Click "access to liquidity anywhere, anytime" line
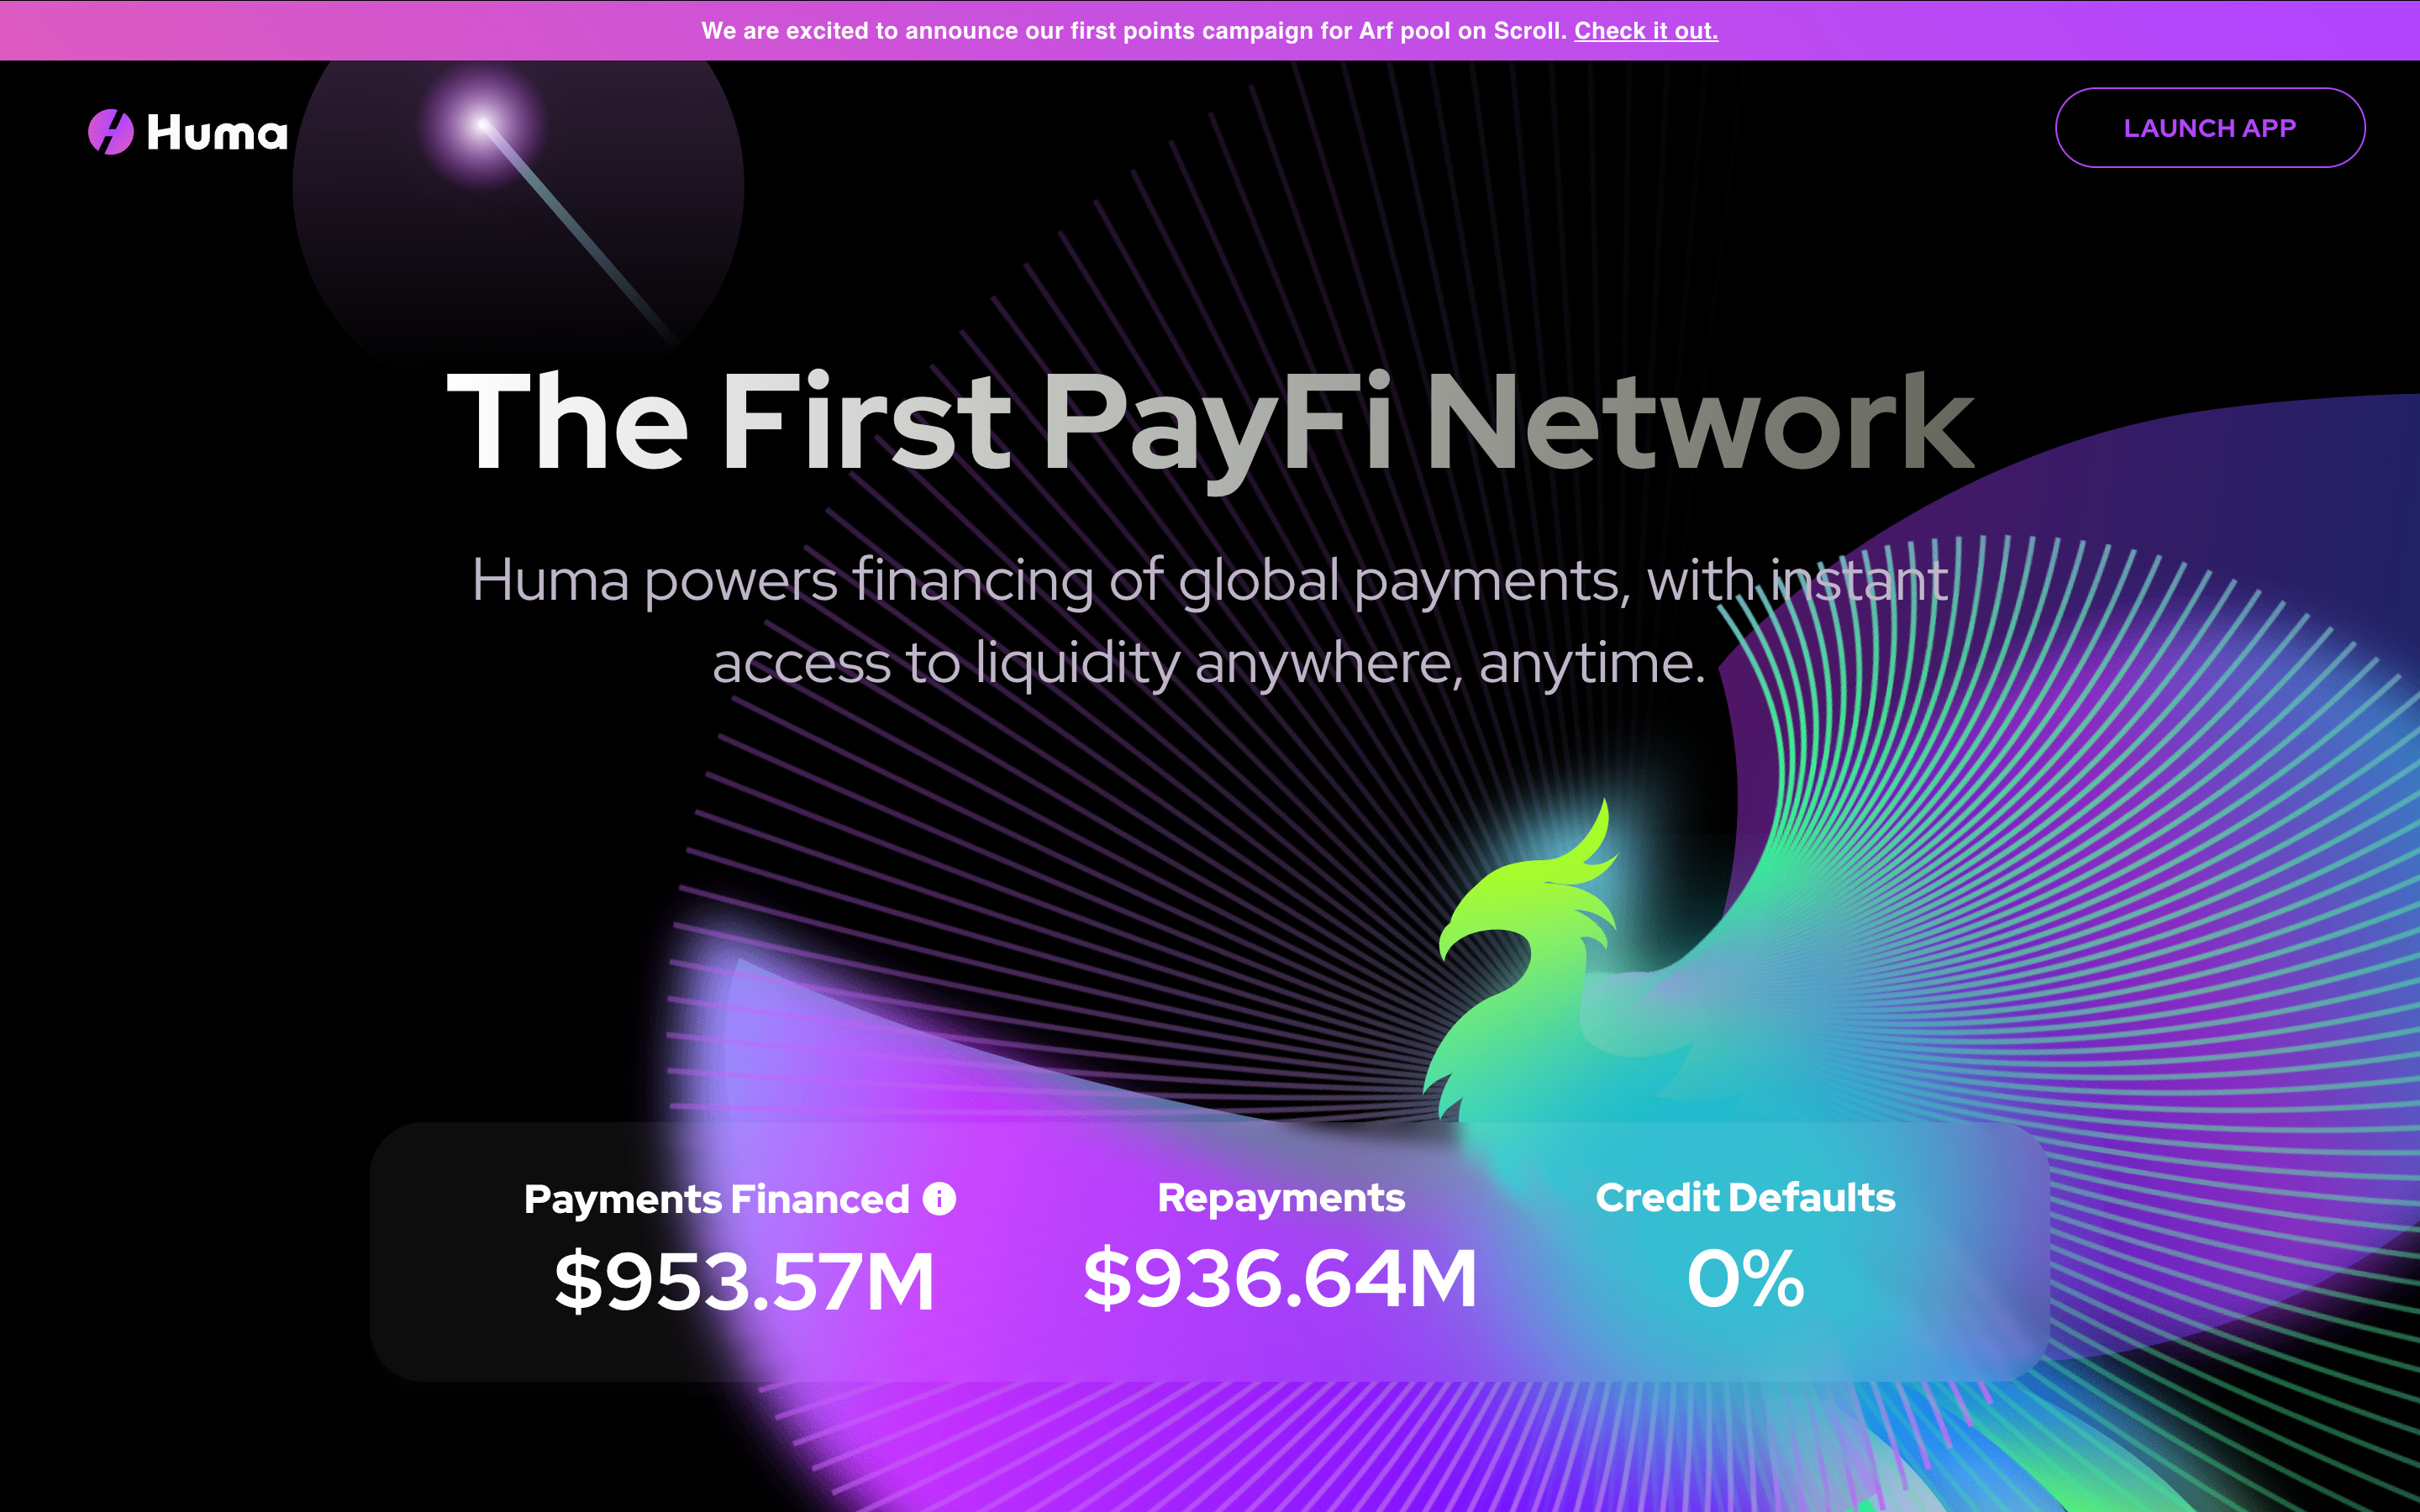 point(1209,663)
